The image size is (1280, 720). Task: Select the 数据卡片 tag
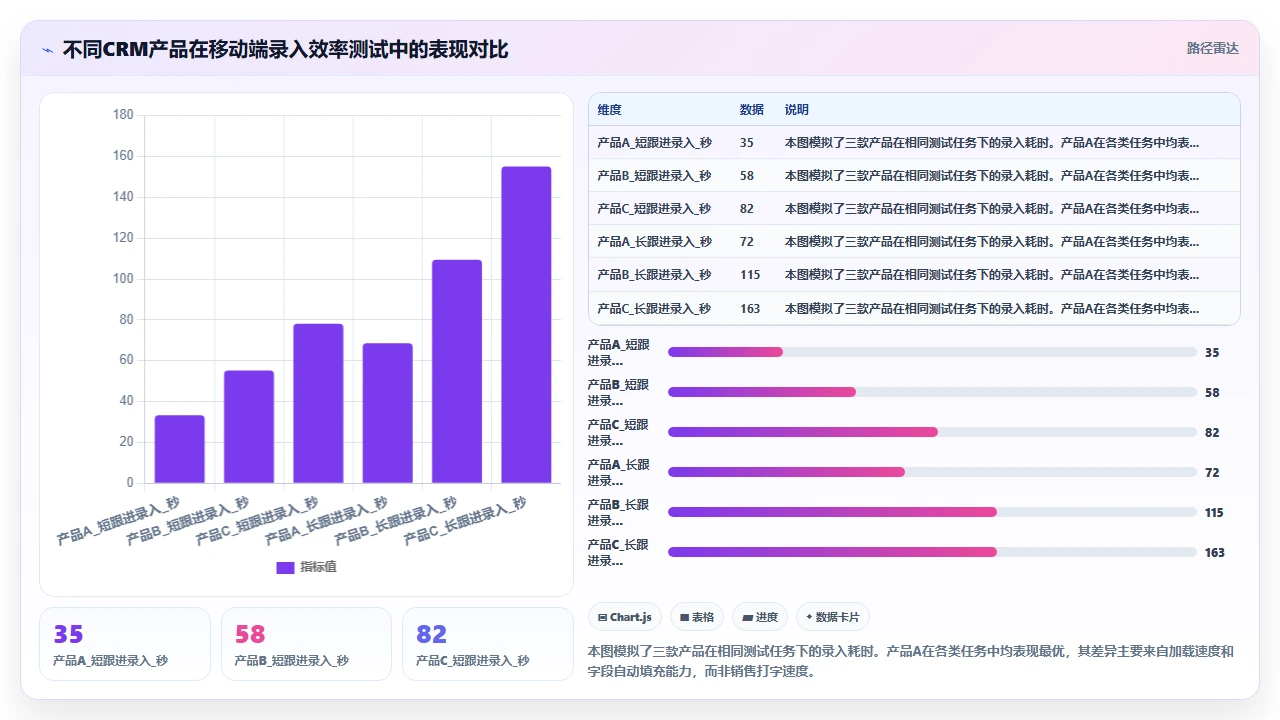click(832, 617)
